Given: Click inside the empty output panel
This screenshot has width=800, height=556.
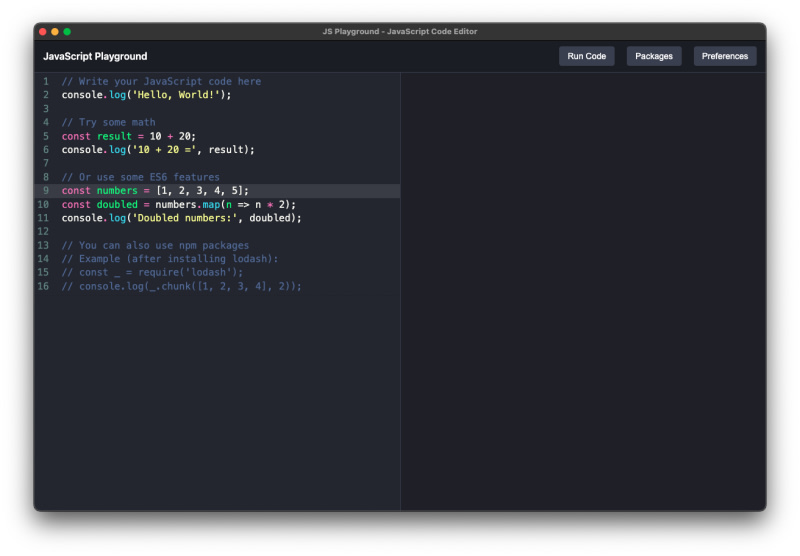Looking at the screenshot, I should click(x=583, y=290).
